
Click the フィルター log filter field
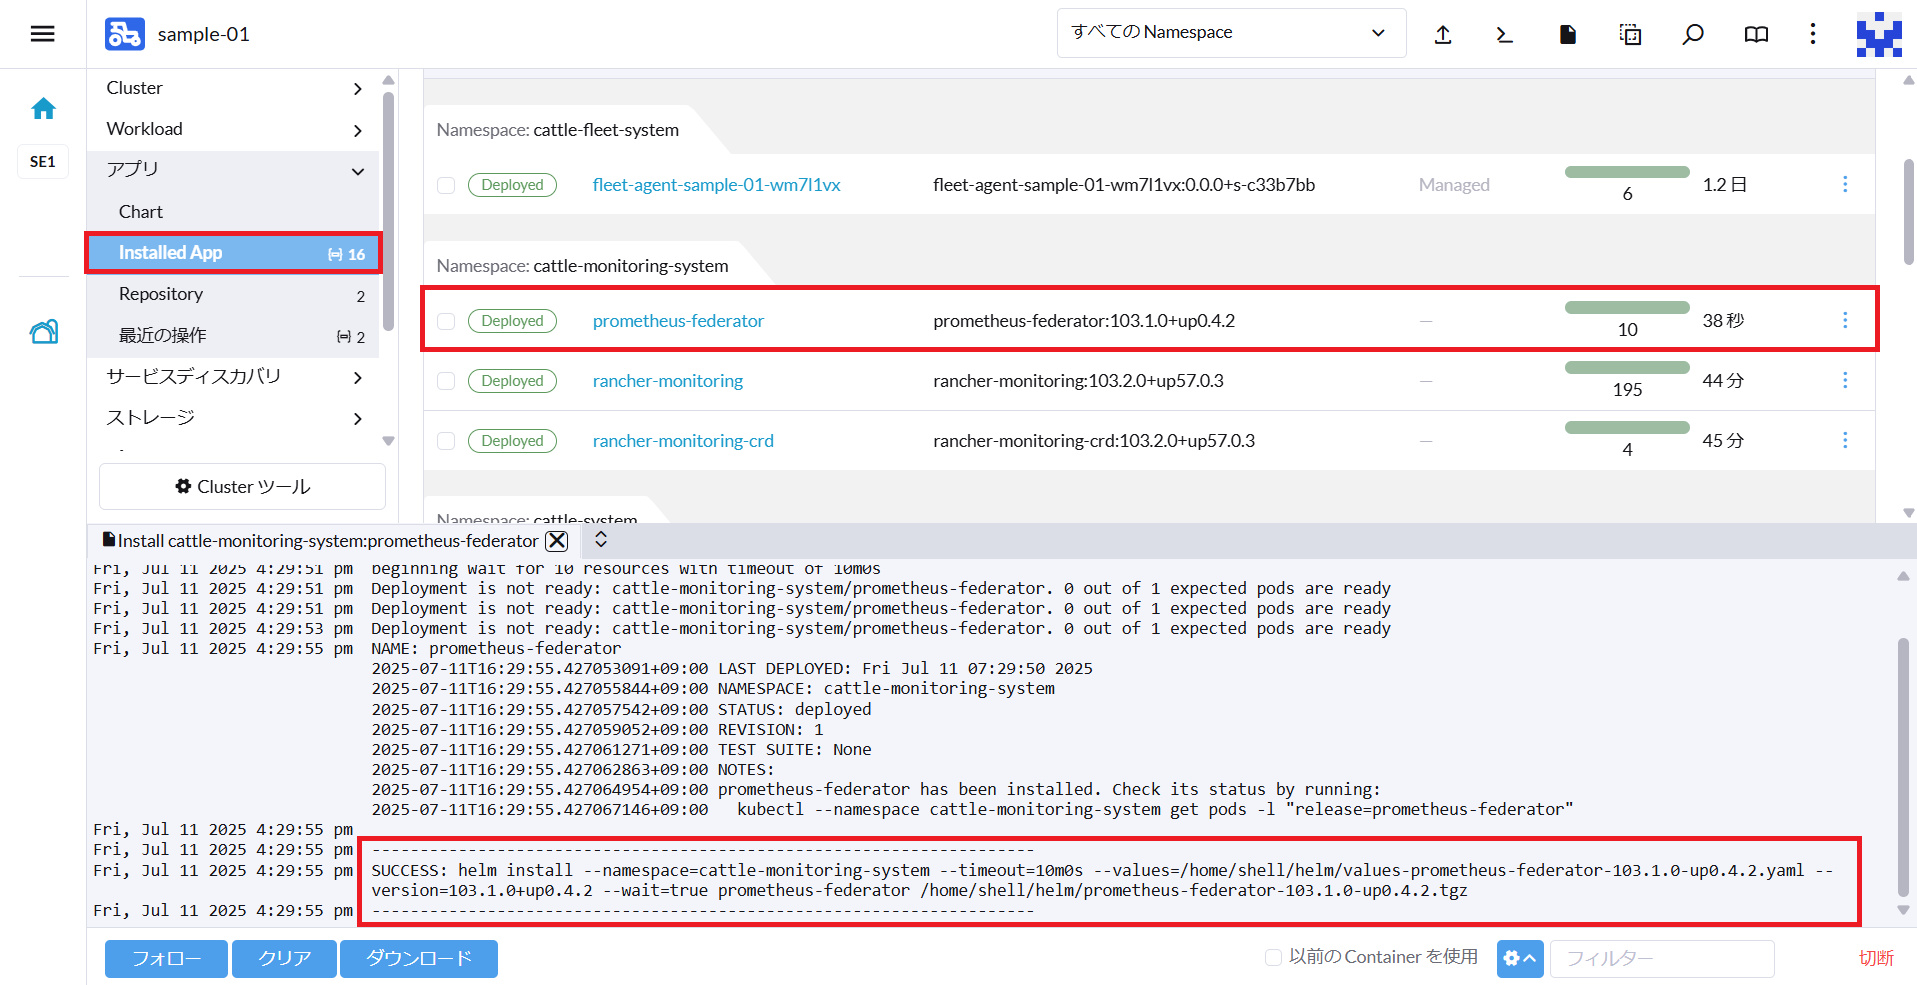(1660, 958)
